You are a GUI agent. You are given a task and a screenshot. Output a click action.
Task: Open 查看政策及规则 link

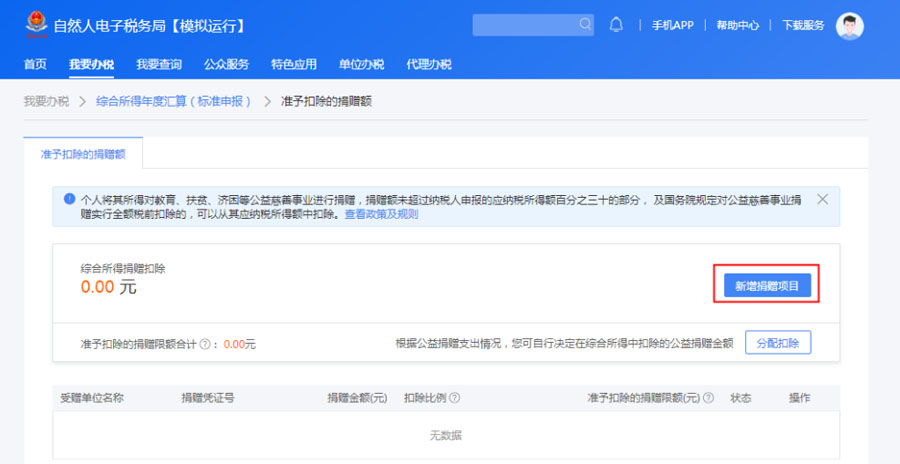pos(381,214)
